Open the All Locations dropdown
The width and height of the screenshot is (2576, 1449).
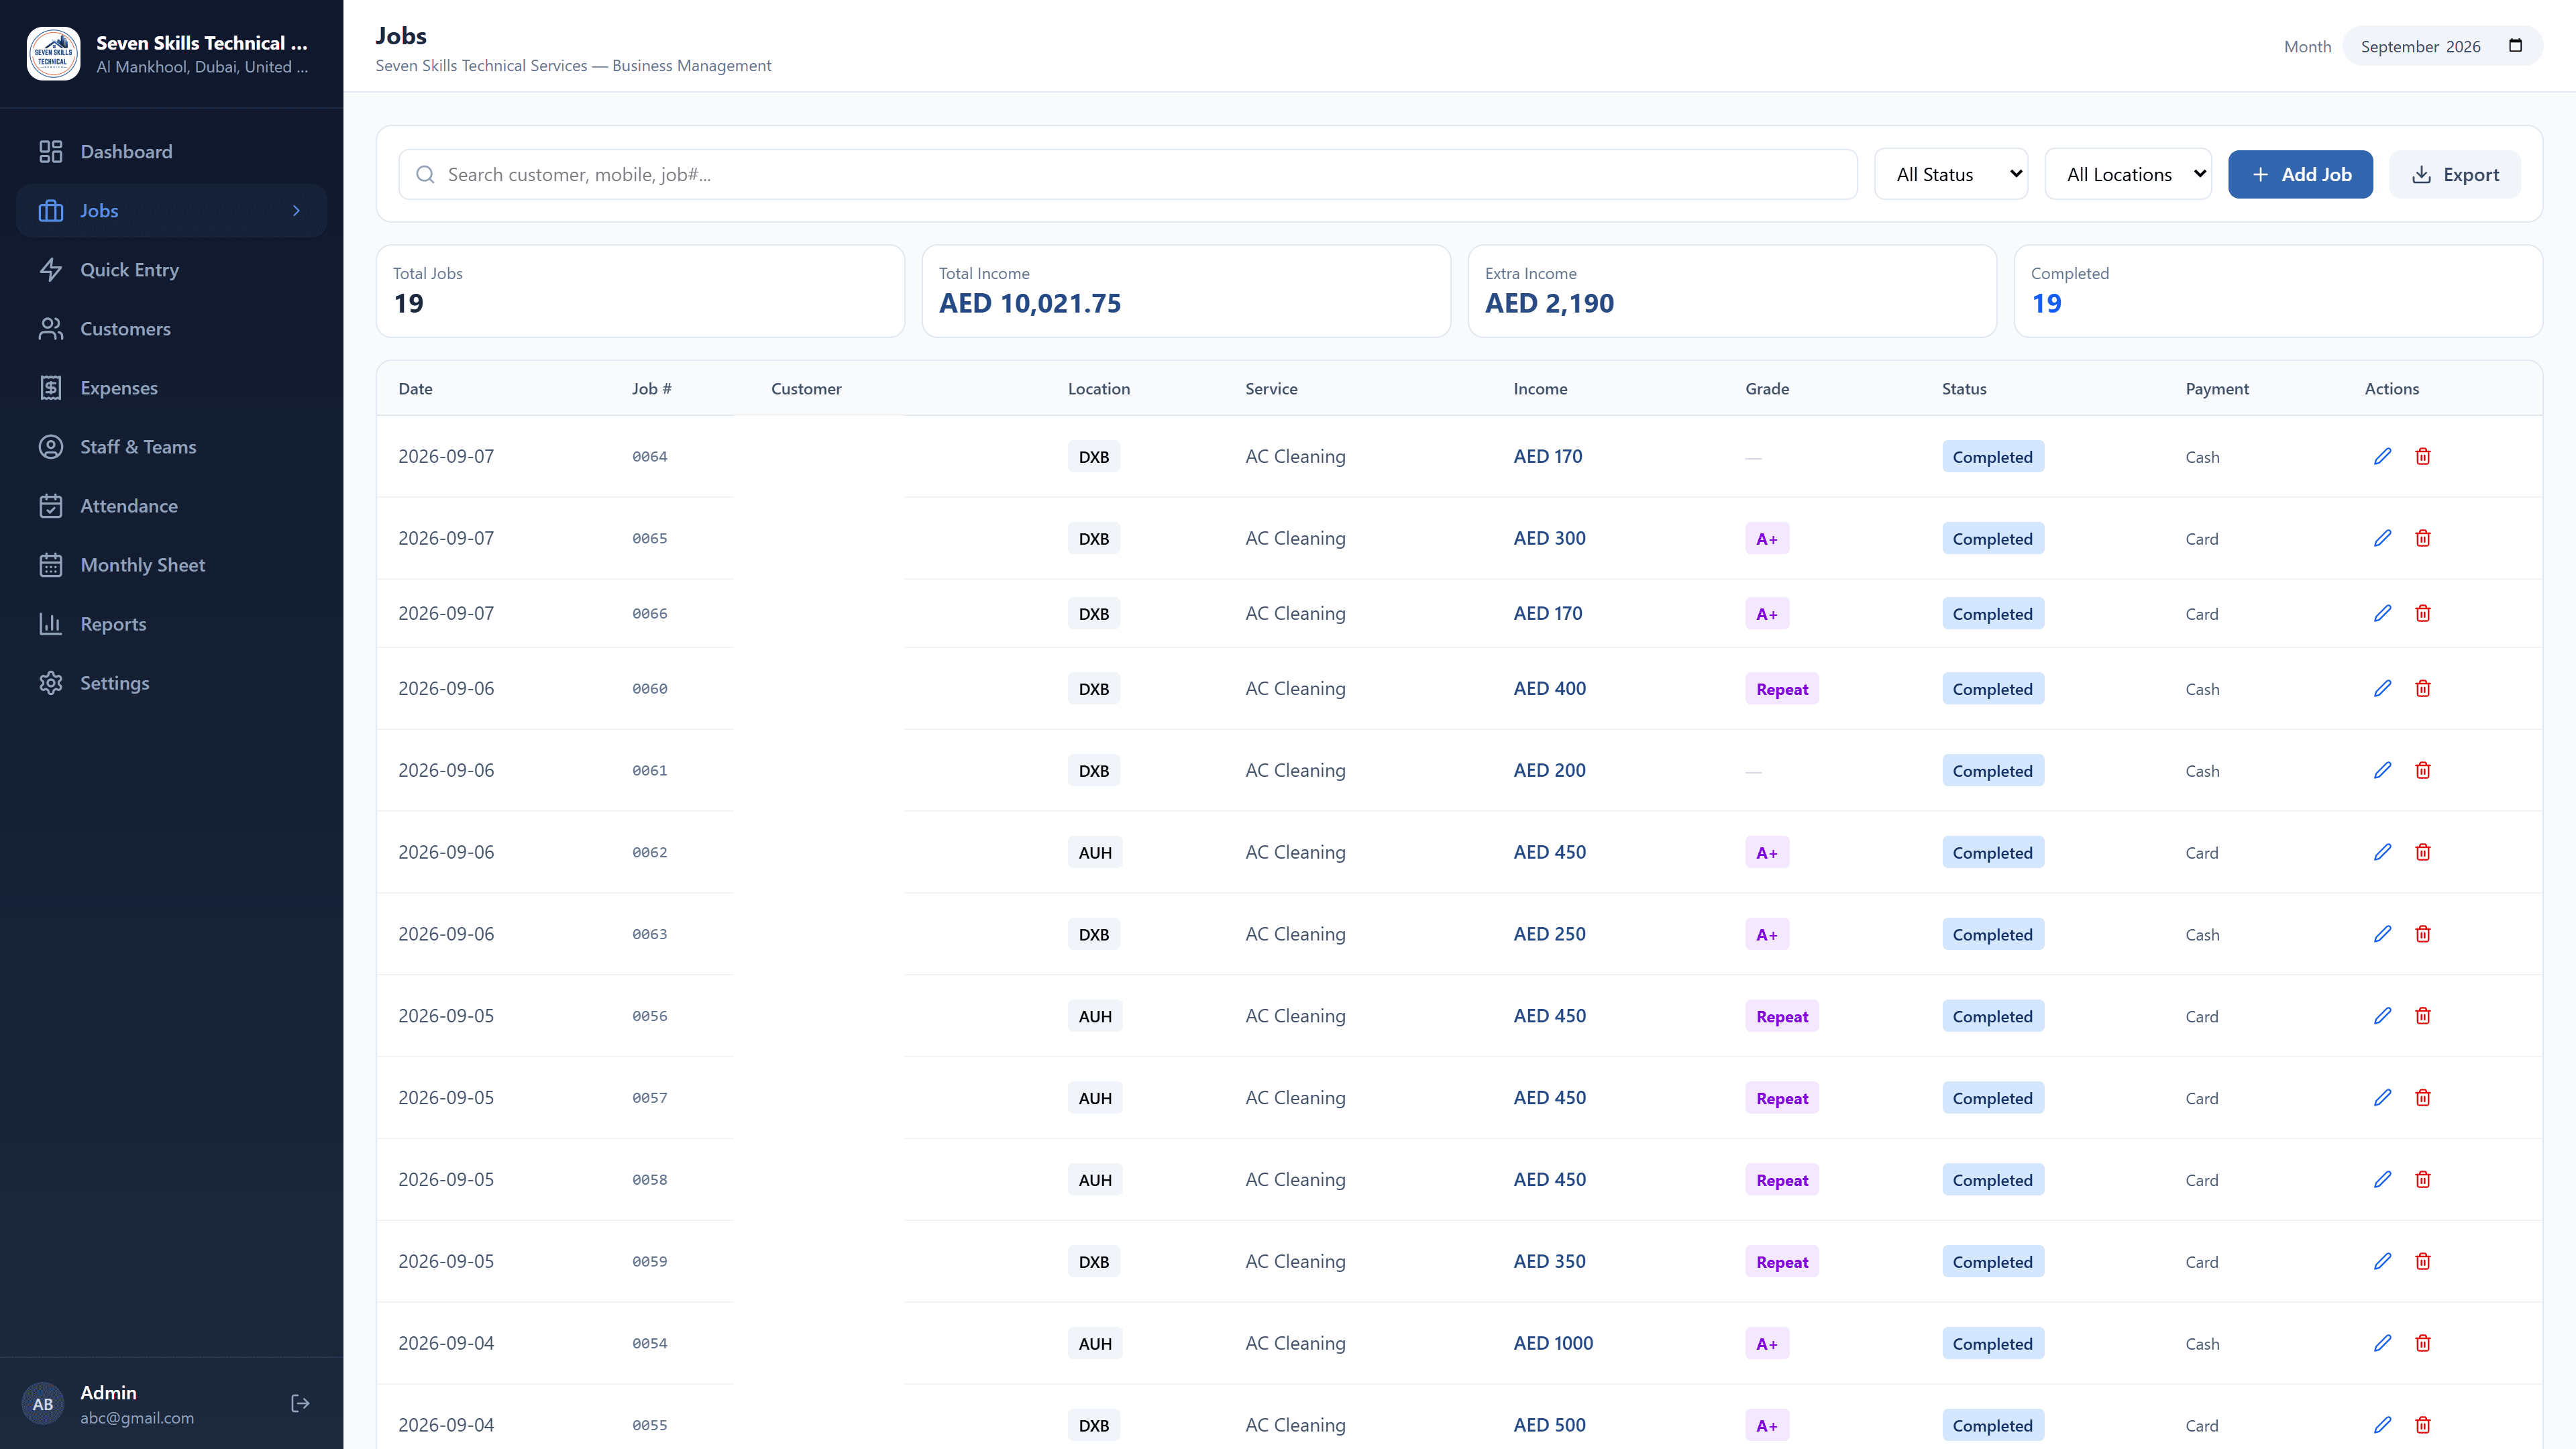point(2128,175)
